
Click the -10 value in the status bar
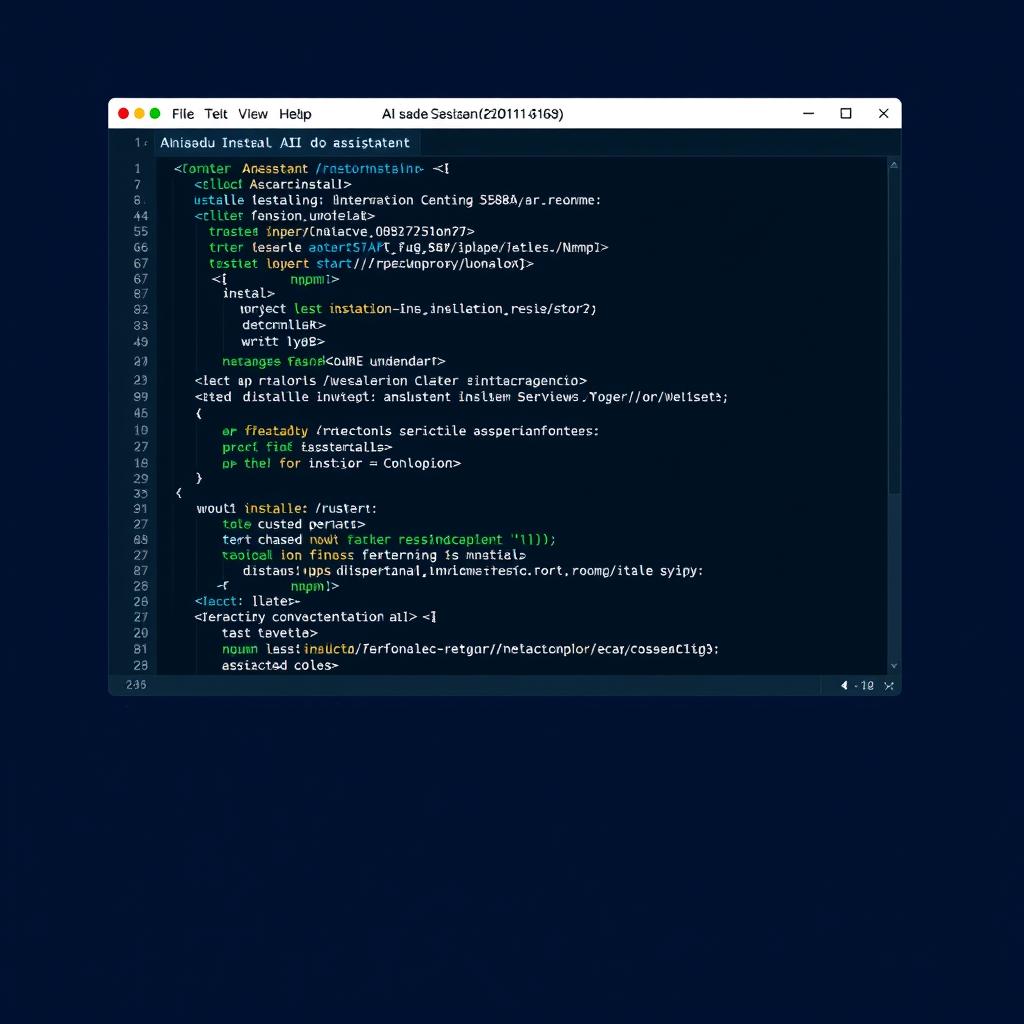[864, 685]
